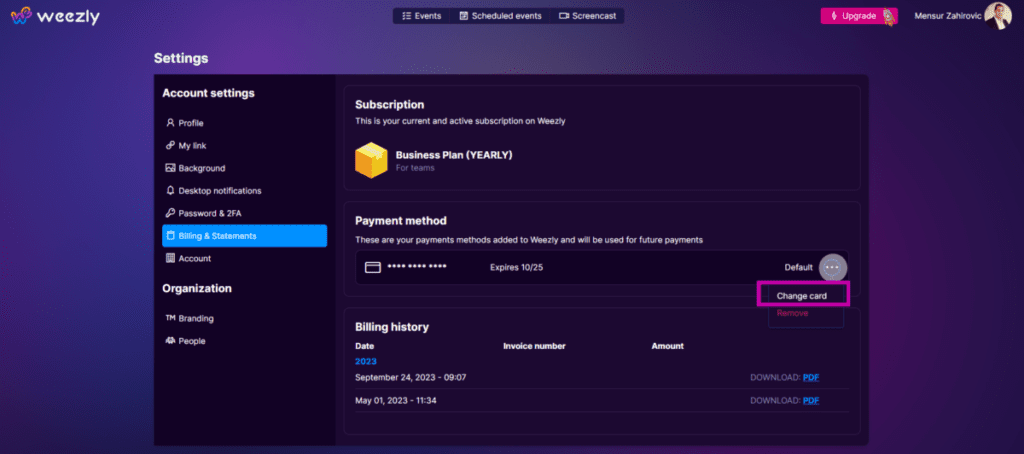Open Password & 2FA settings
Screen dimensions: 1024x454
pos(208,213)
